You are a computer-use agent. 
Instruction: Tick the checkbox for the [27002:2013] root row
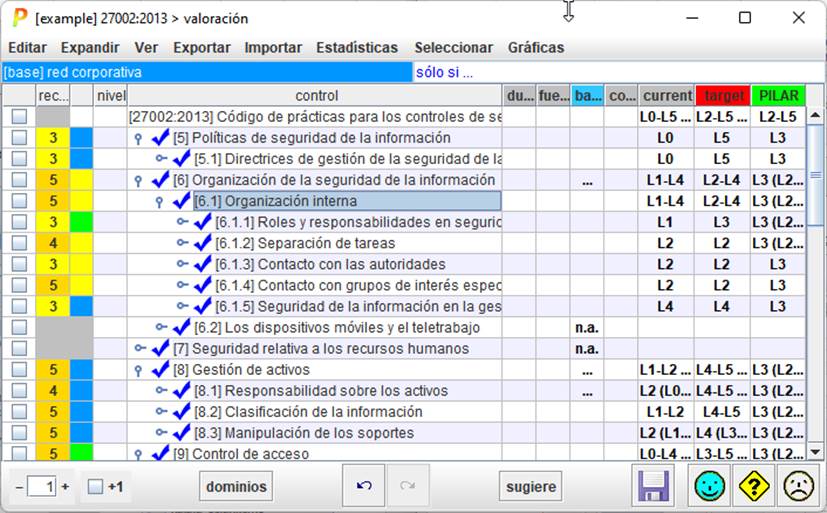[20, 117]
